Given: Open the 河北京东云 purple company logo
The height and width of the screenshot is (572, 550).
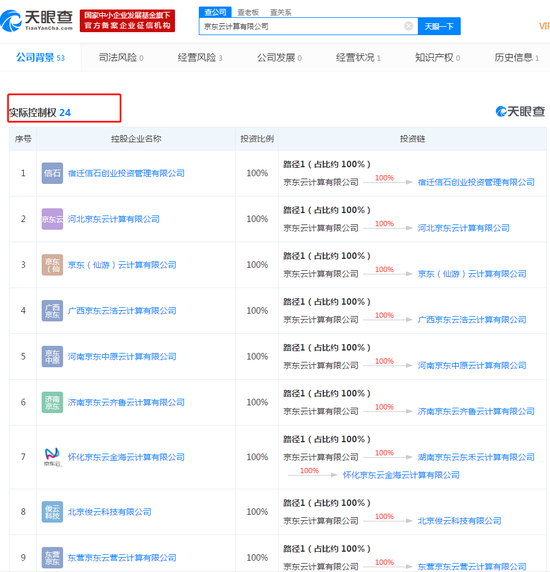Looking at the screenshot, I should (52, 219).
